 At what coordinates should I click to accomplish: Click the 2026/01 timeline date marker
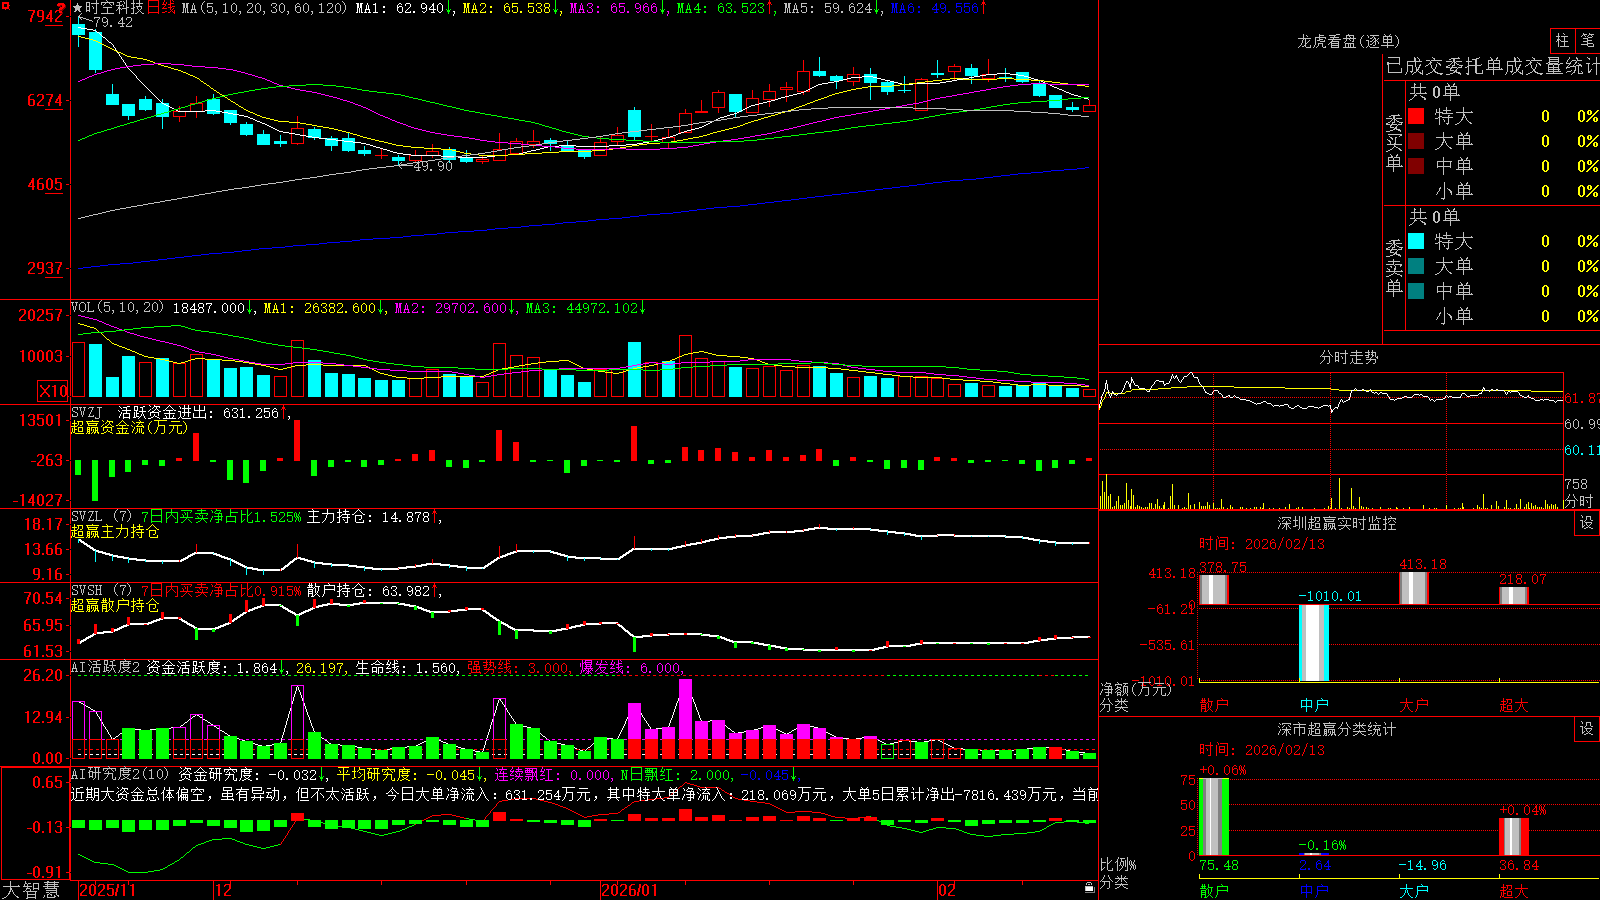point(629,890)
